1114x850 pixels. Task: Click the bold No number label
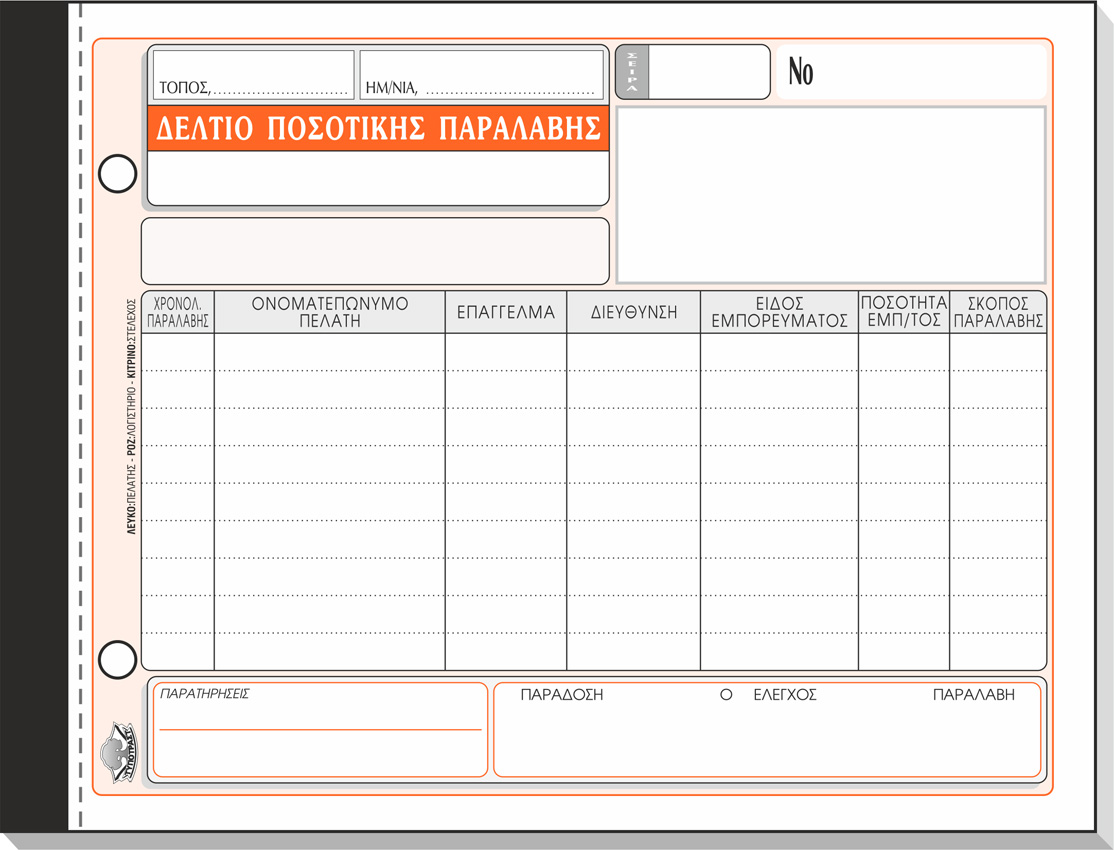coord(801,72)
